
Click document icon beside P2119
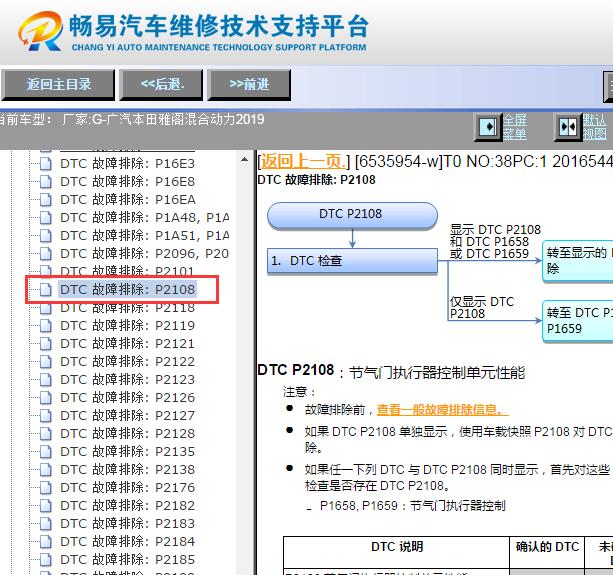(46, 325)
